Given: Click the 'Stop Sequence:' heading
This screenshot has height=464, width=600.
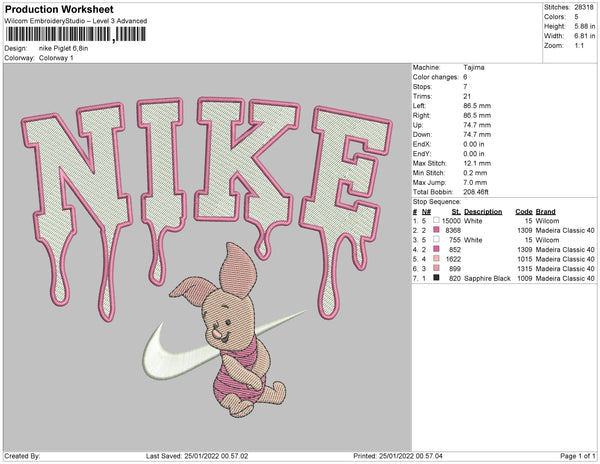Looking at the screenshot, I should pyautogui.click(x=437, y=202).
